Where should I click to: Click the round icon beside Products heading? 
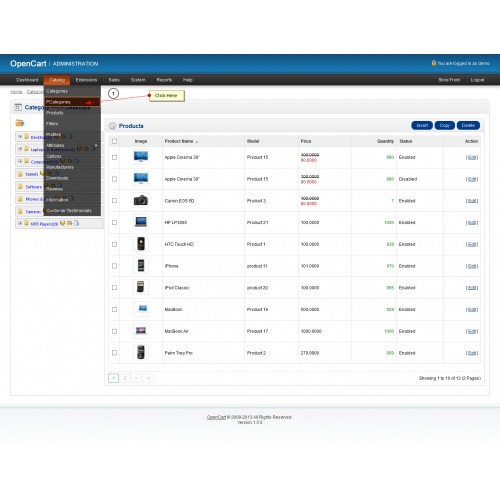click(112, 126)
